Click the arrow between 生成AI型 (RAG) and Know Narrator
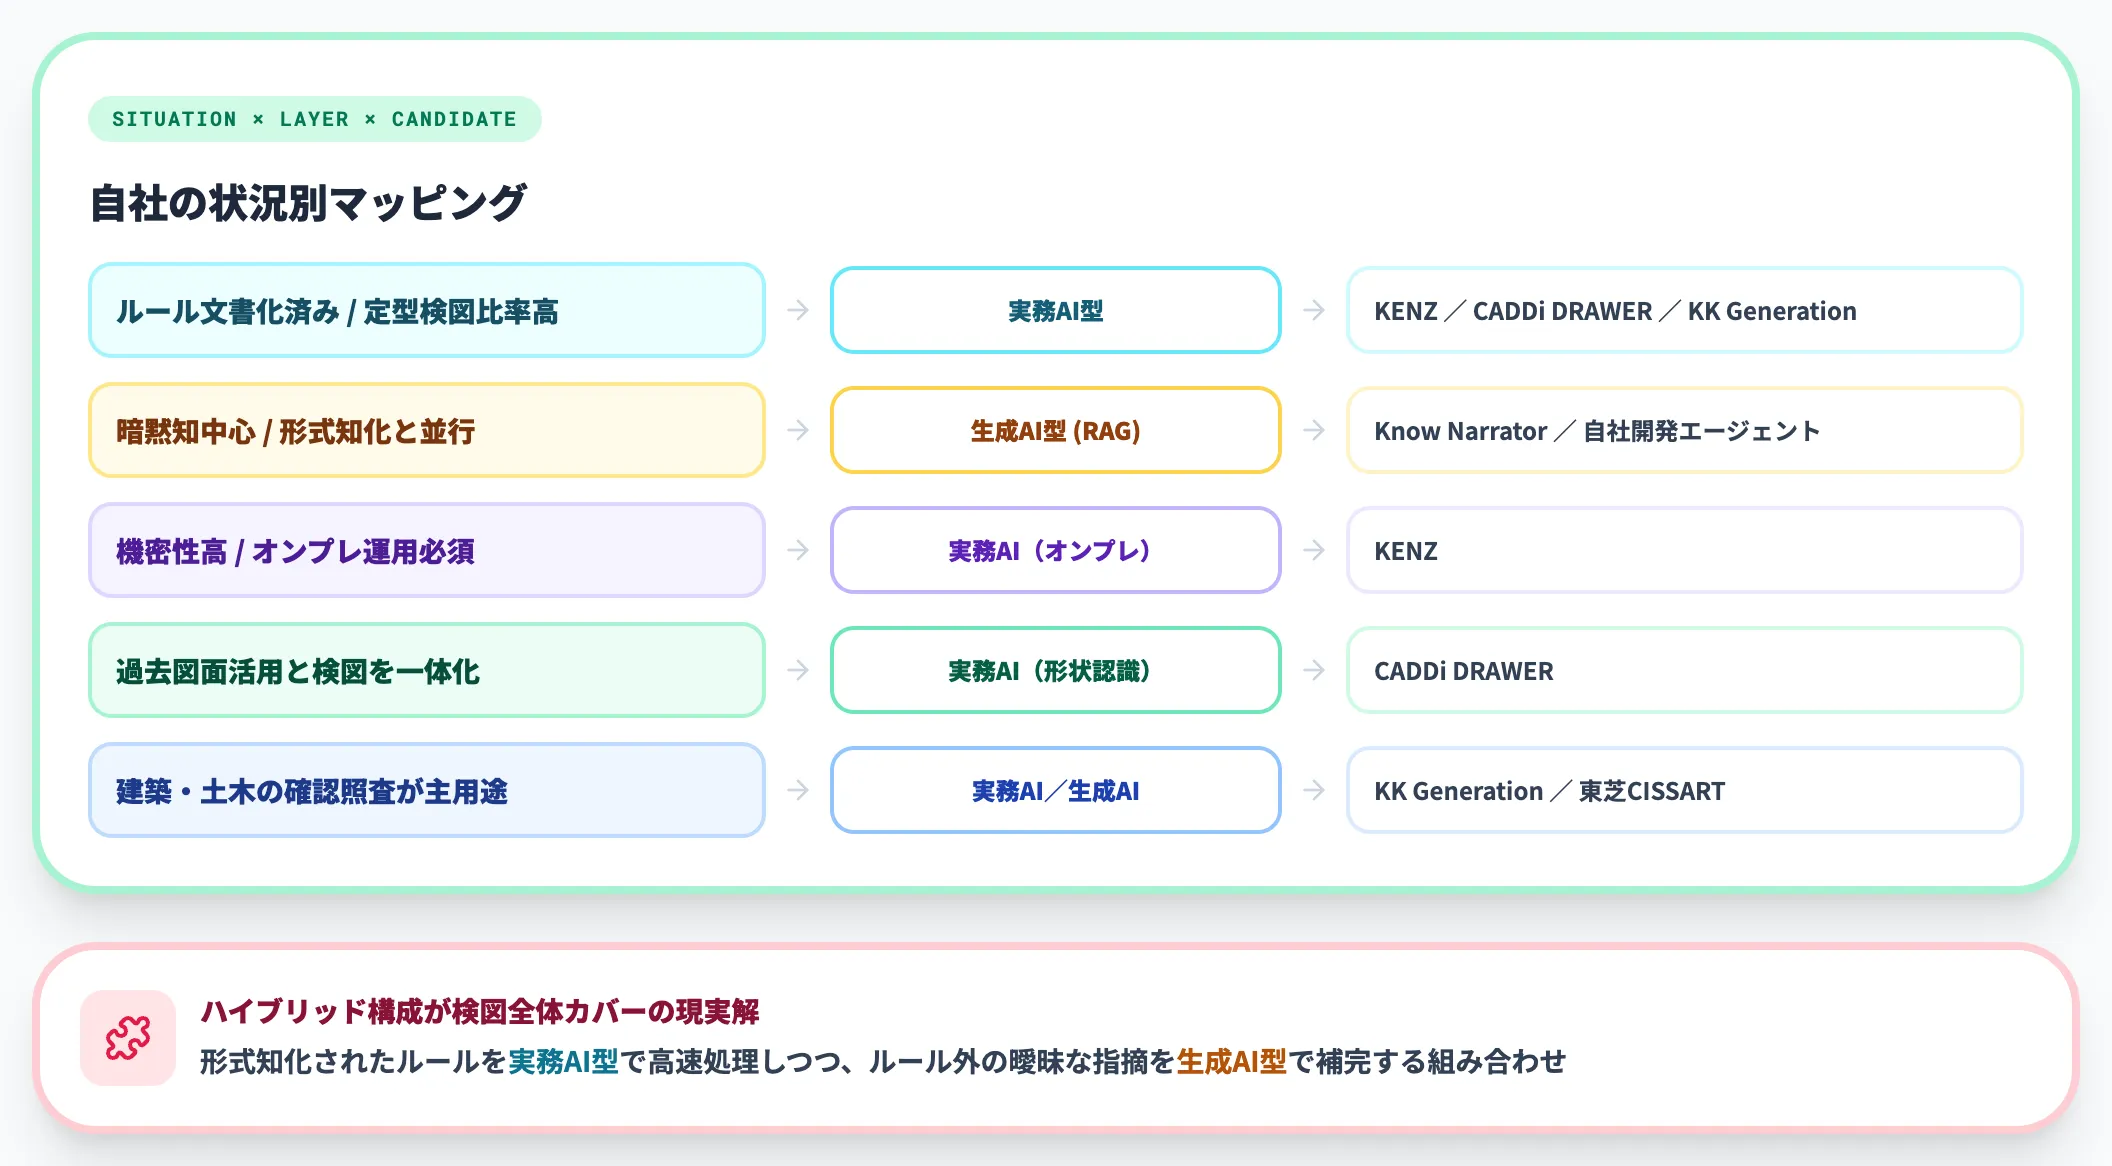This screenshot has height=1166, width=2112. tap(1314, 430)
